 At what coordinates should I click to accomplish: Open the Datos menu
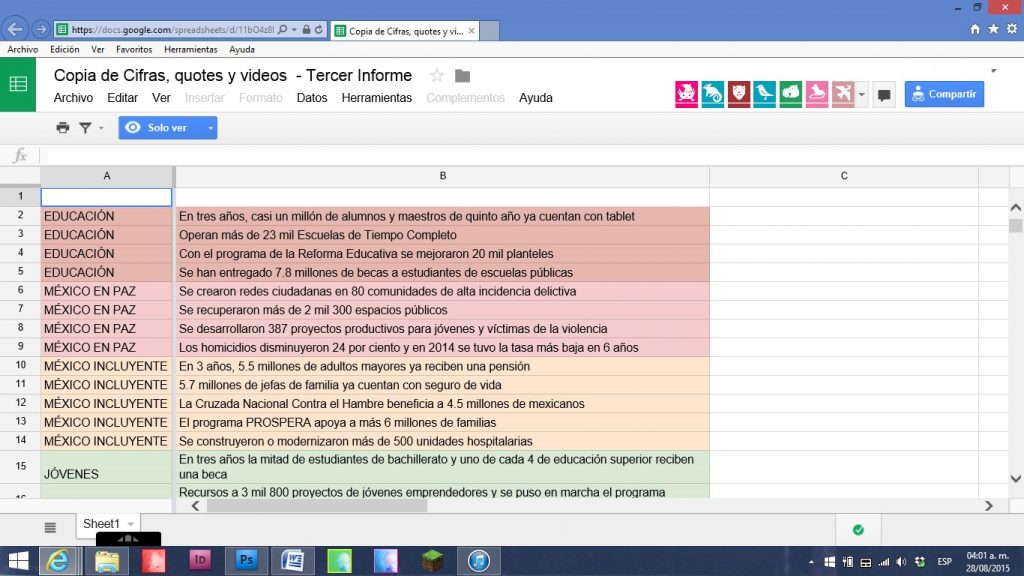click(x=312, y=98)
